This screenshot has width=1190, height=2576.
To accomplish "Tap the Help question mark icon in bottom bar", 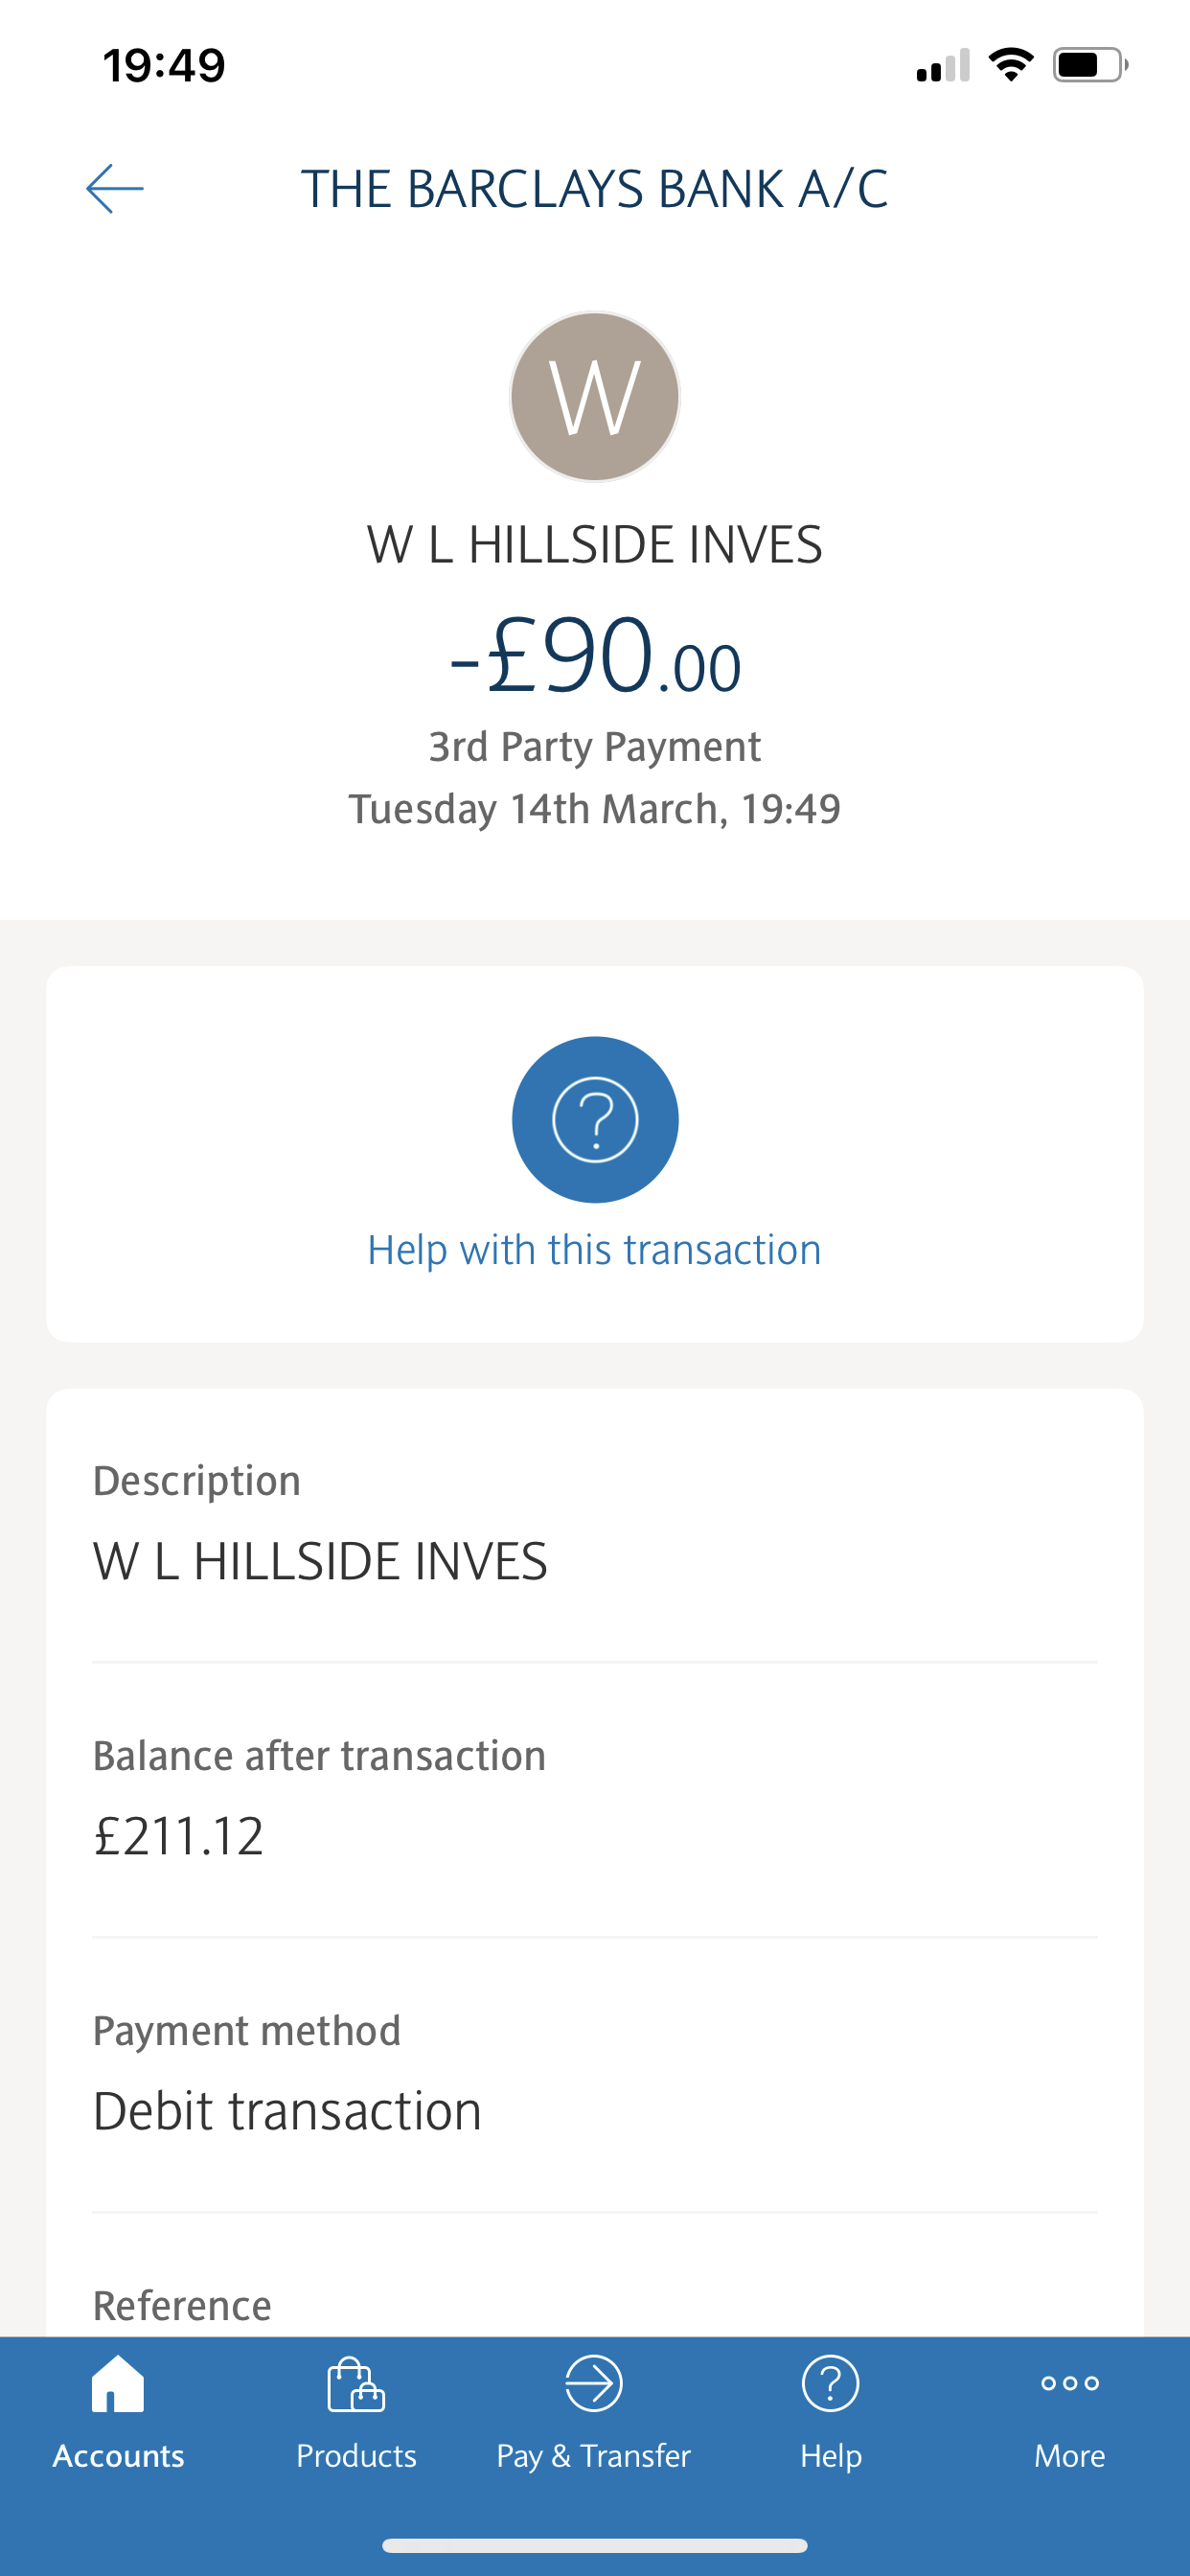I will [831, 2384].
